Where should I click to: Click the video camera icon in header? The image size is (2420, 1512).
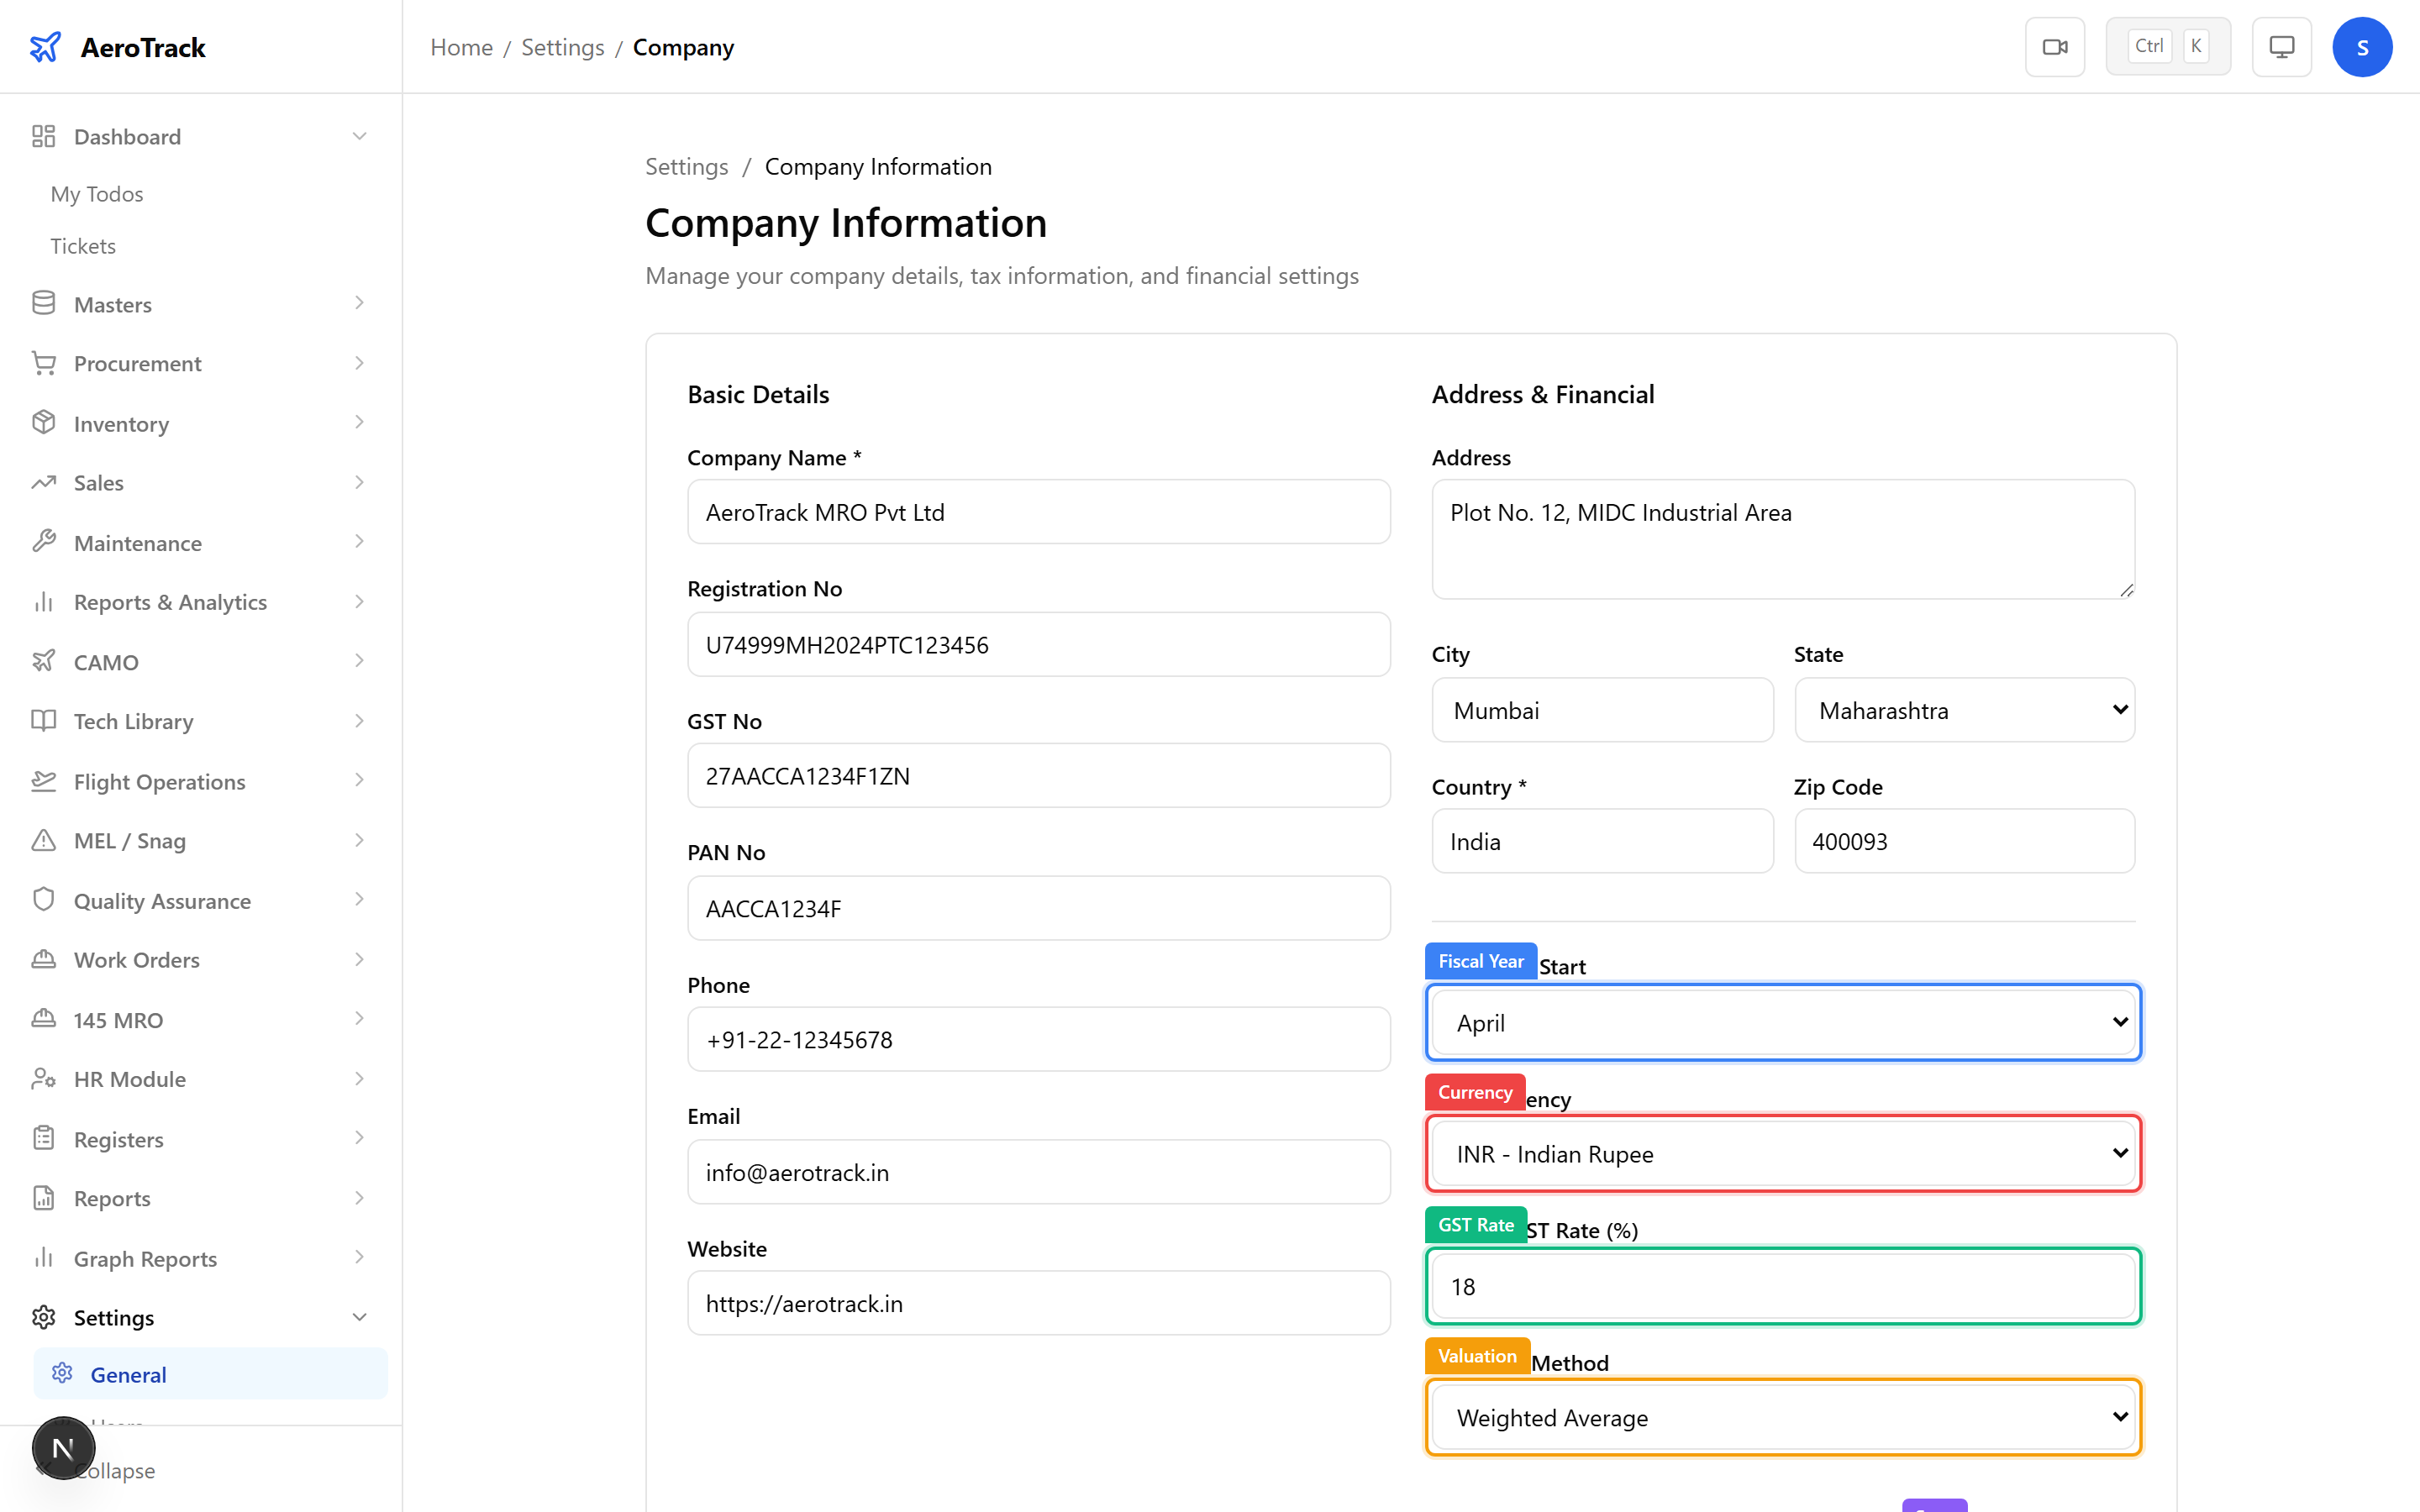(2054, 47)
